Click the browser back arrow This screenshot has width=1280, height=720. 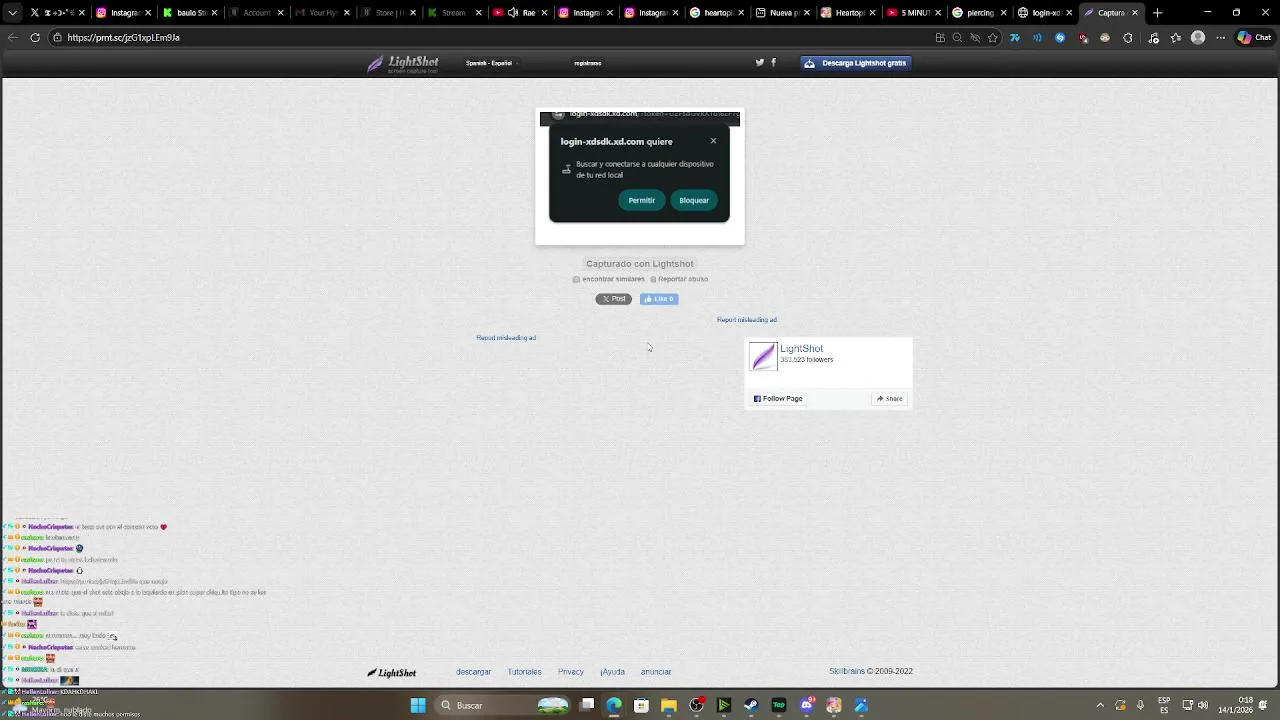pyautogui.click(x=12, y=37)
